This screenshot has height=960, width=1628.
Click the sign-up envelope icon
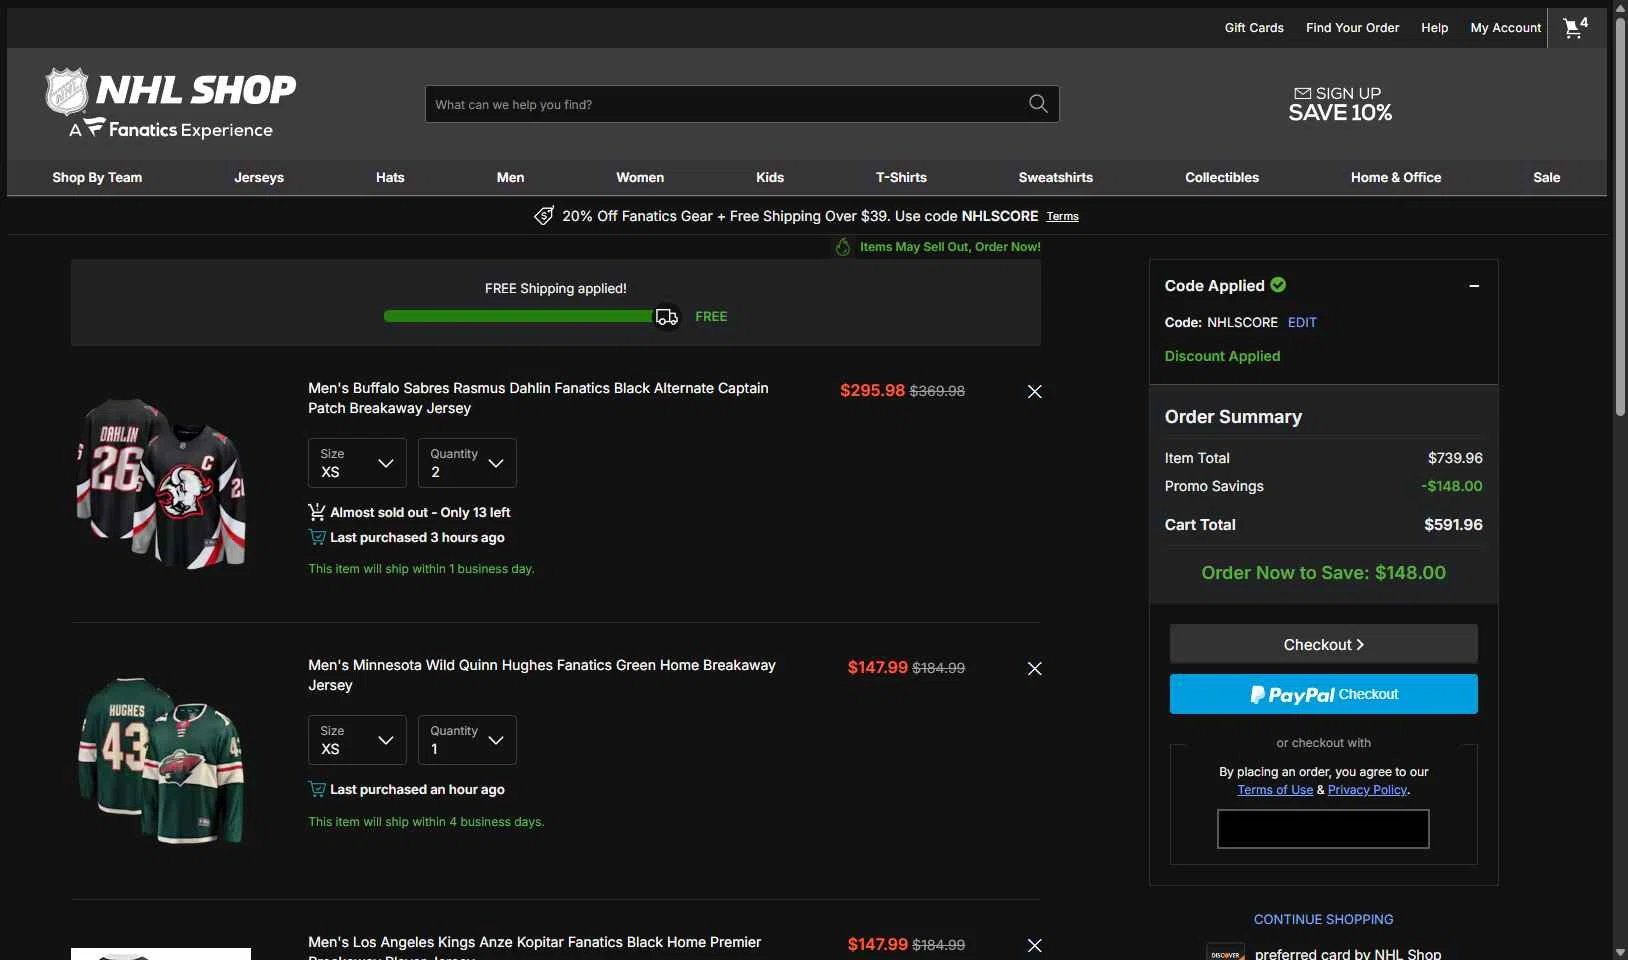1302,93
